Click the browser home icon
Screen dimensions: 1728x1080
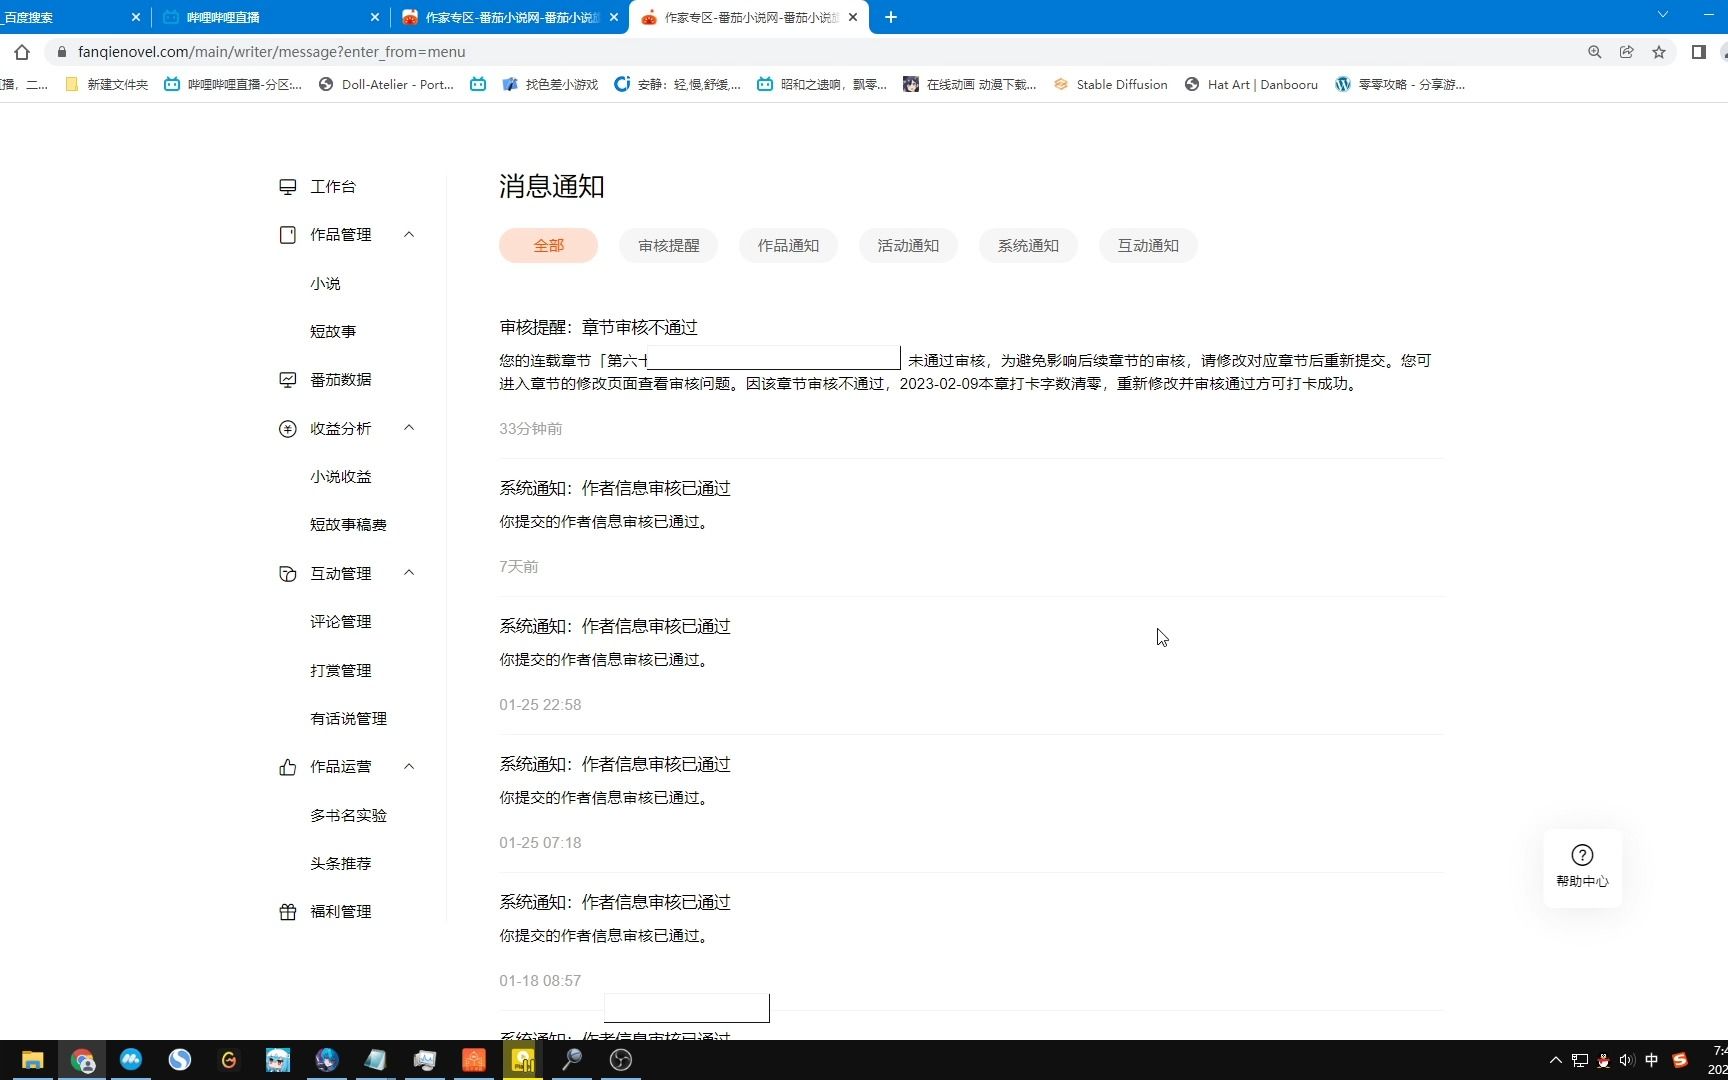click(22, 52)
